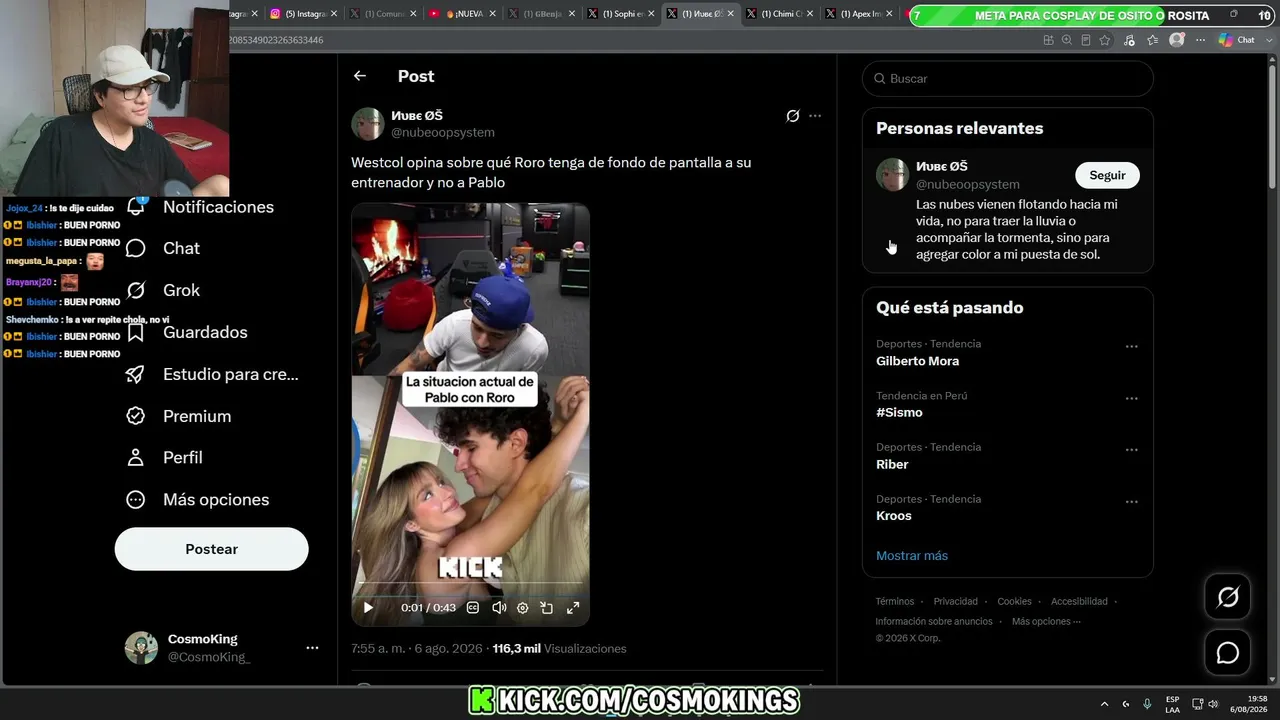
Task: Open the Kroos trend
Action: (x=894, y=516)
